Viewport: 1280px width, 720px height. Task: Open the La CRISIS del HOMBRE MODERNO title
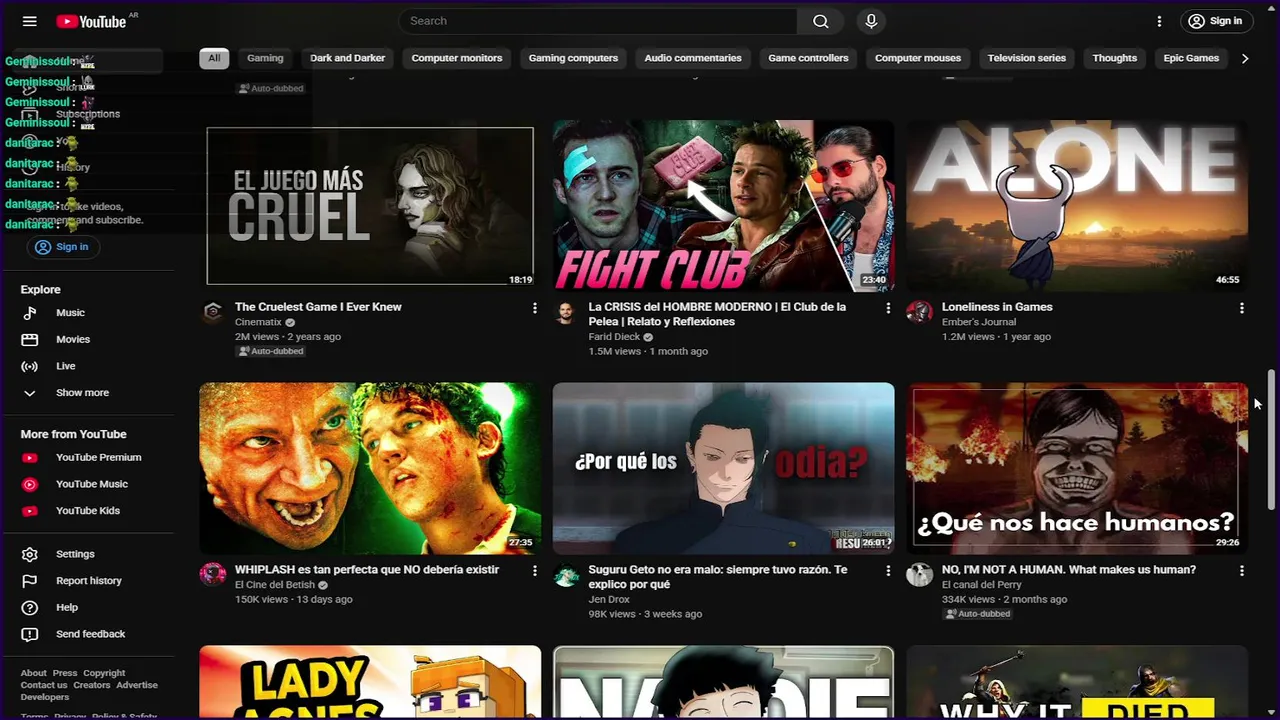[x=717, y=314]
